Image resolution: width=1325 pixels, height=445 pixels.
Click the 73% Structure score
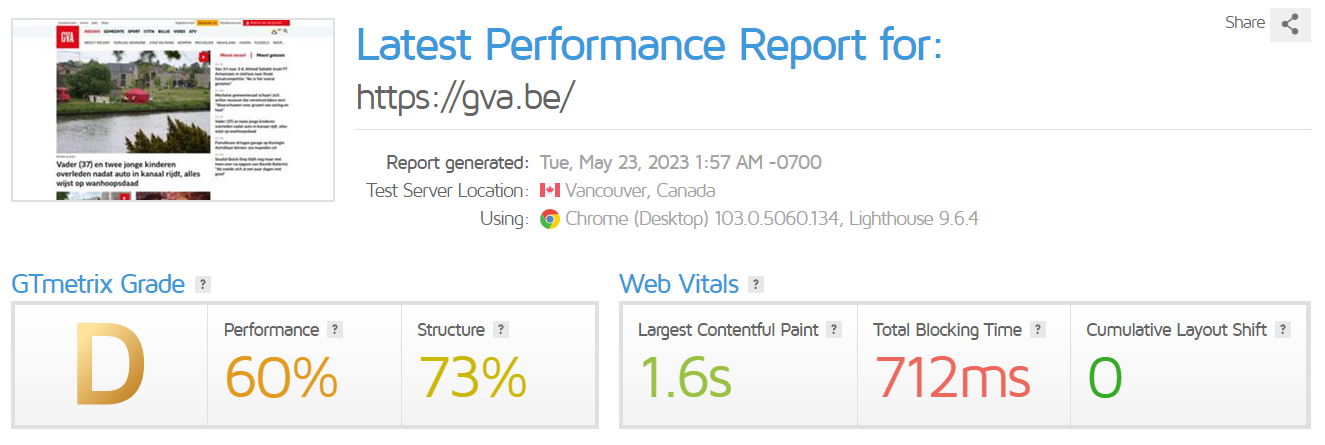click(x=472, y=377)
